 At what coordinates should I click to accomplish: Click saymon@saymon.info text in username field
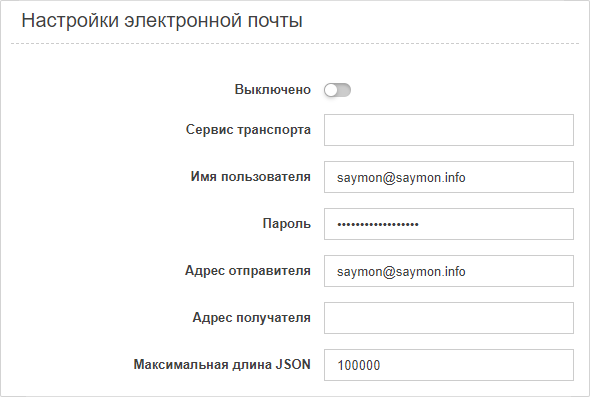click(x=401, y=178)
